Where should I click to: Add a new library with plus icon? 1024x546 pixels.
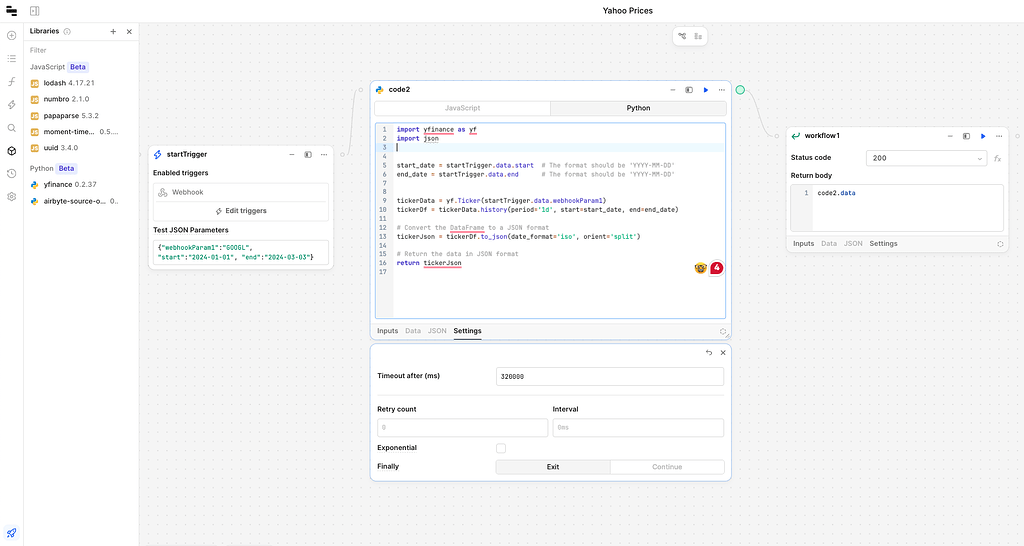[x=113, y=31]
